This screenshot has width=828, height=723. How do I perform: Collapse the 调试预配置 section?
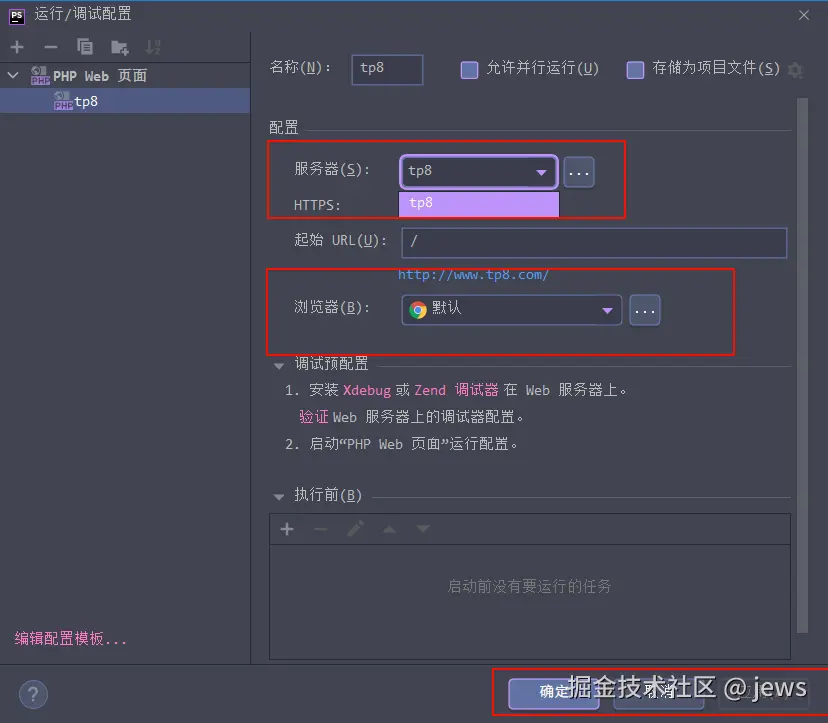279,365
